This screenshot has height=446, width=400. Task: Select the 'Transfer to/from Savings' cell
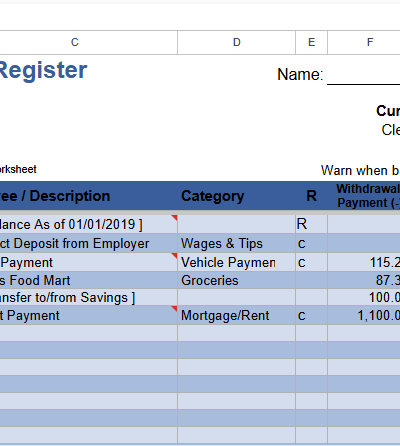point(88,297)
